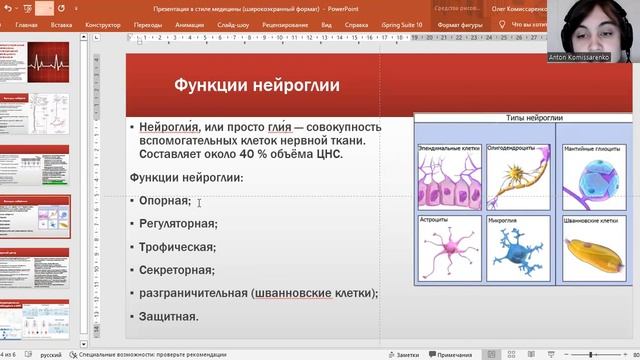Open the Анимация ribbon tab
The width and height of the screenshot is (640, 360).
coord(189,25)
